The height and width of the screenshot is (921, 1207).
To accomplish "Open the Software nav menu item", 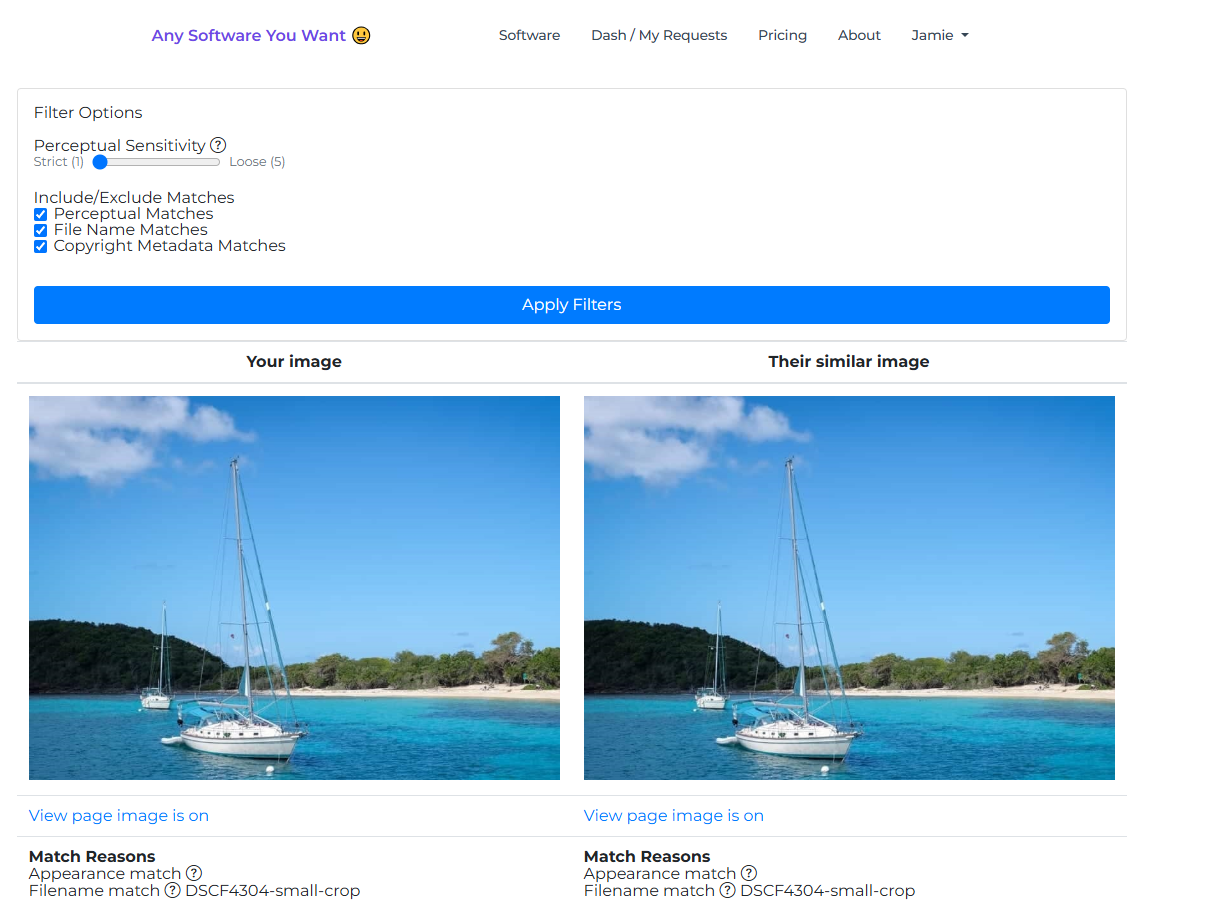I will pyautogui.click(x=529, y=35).
